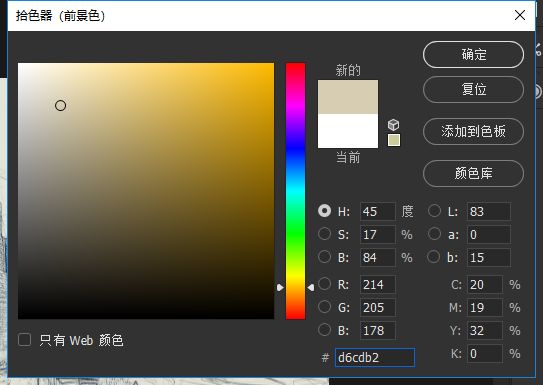Viewport: 543px width, 385px height.
Task: Click the left hue slider arrow handle
Action: [x=280, y=287]
